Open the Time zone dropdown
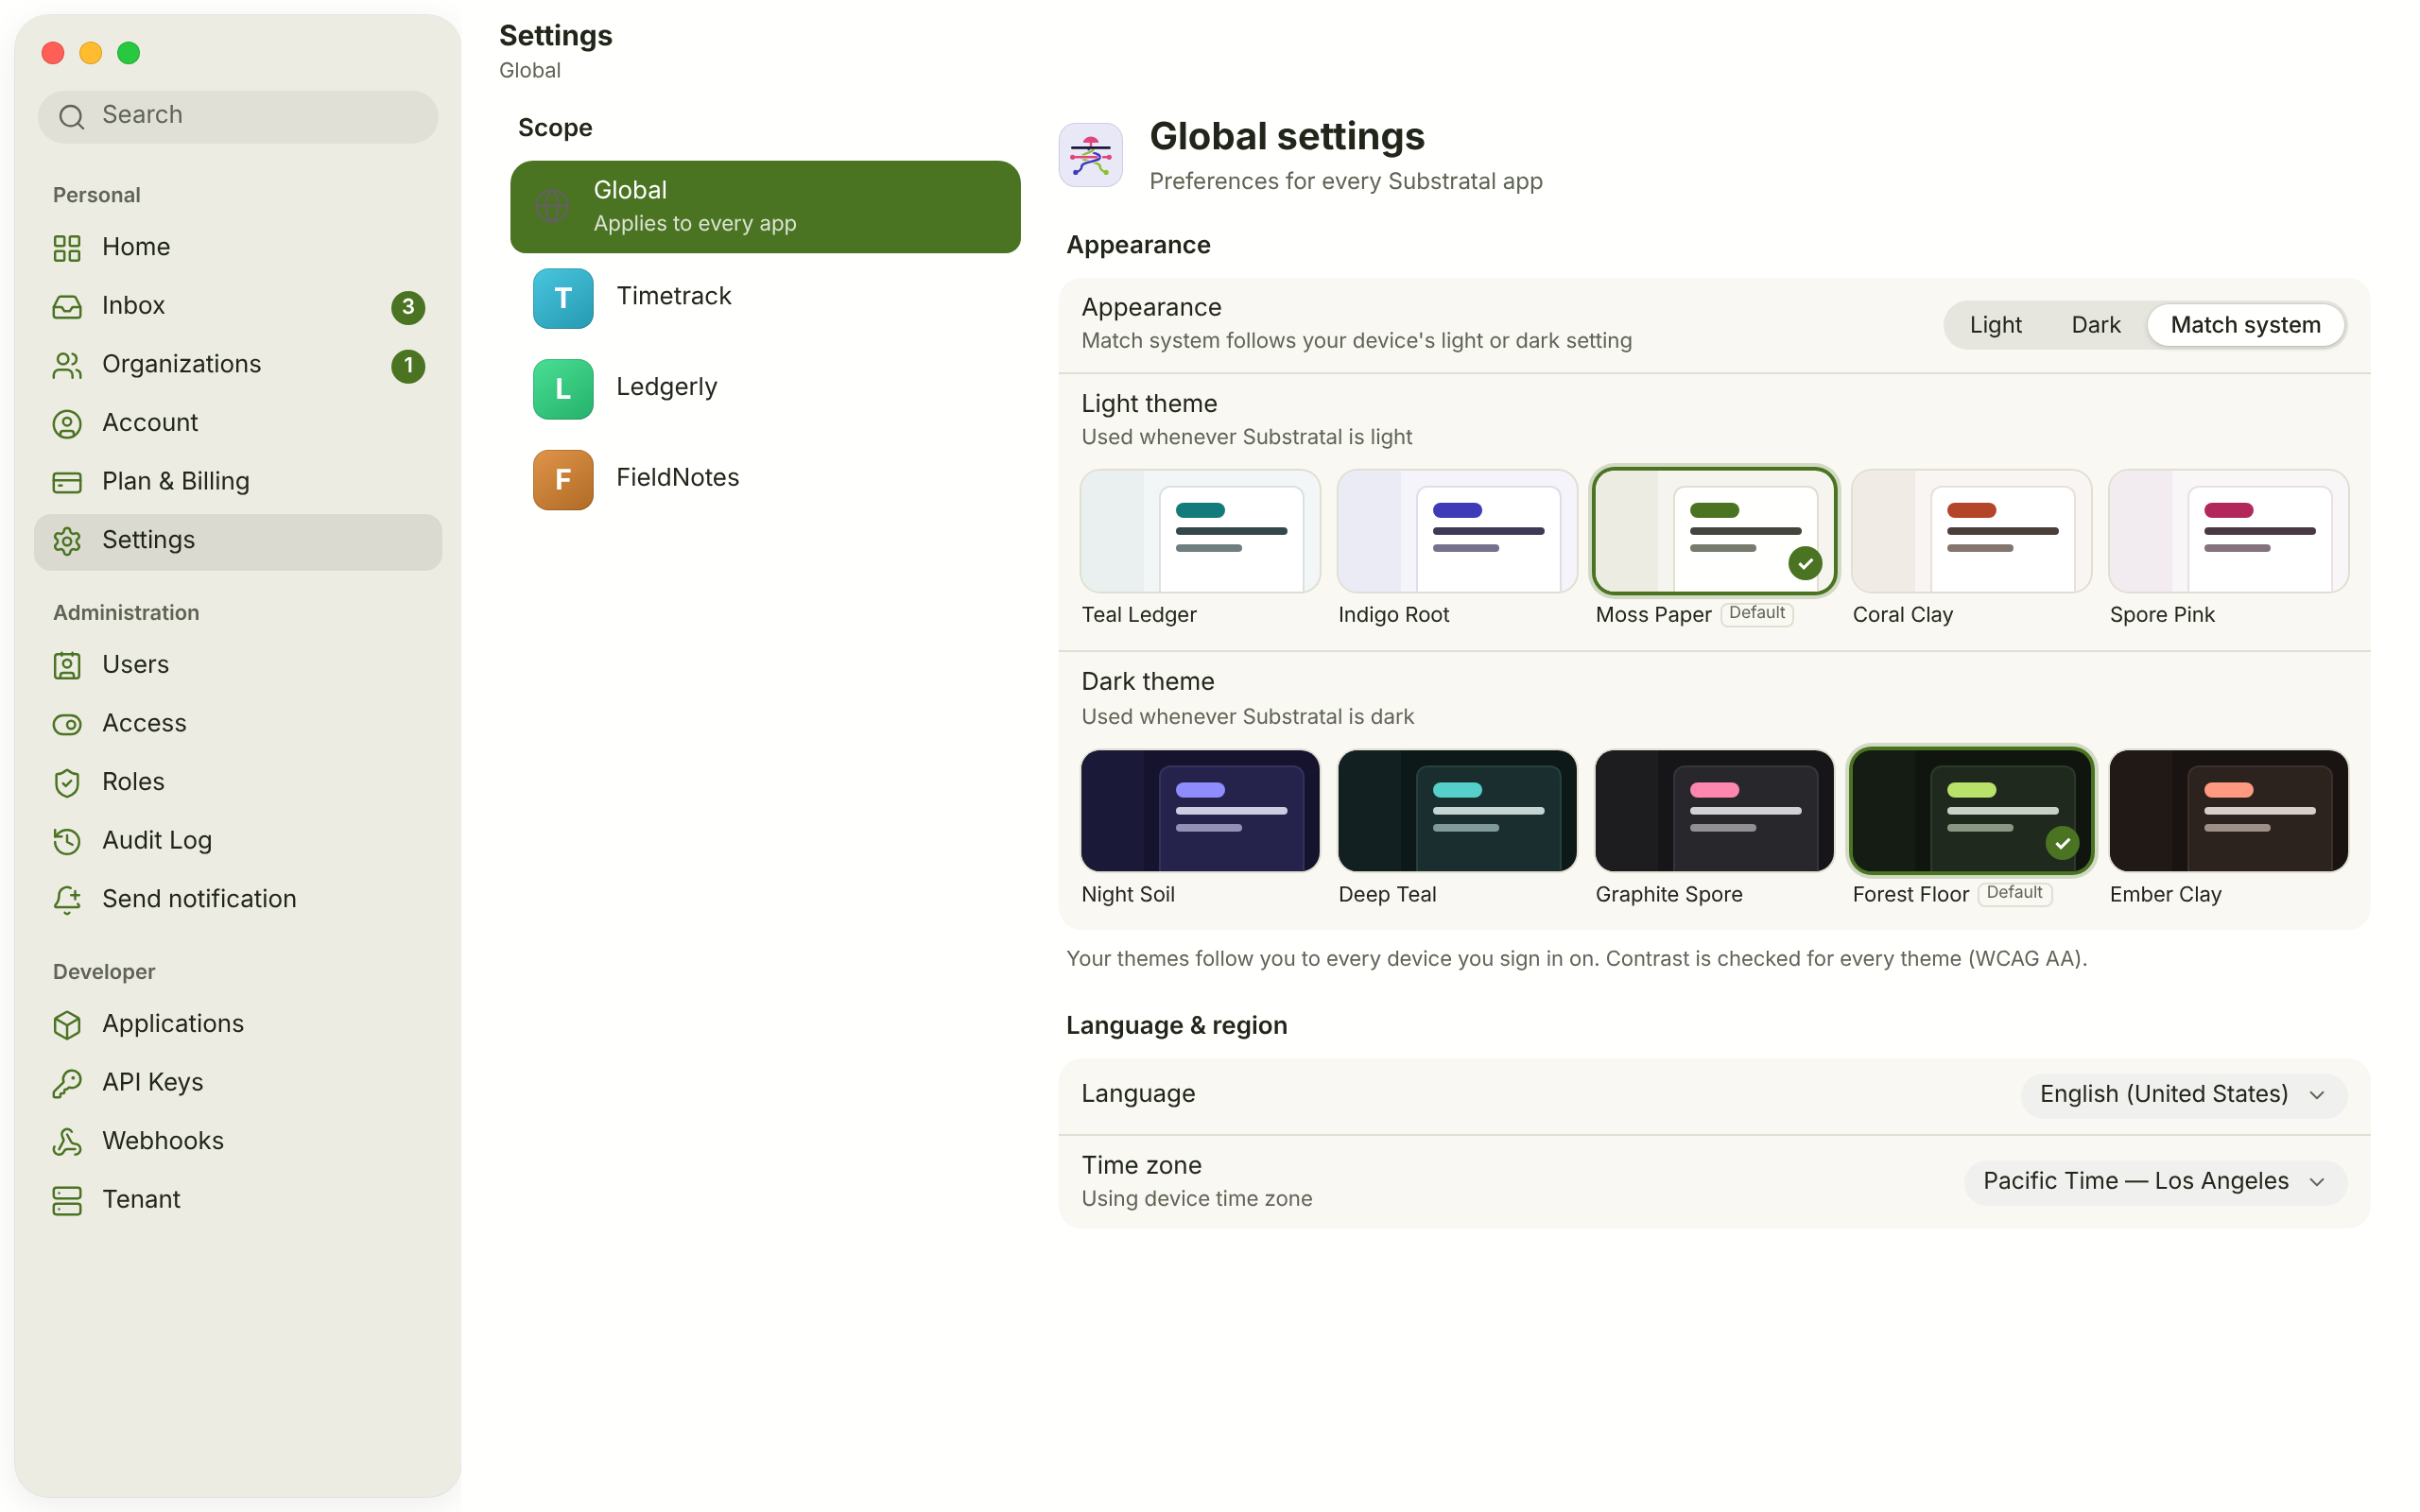Image resolution: width=2420 pixels, height=1512 pixels. (2155, 1182)
